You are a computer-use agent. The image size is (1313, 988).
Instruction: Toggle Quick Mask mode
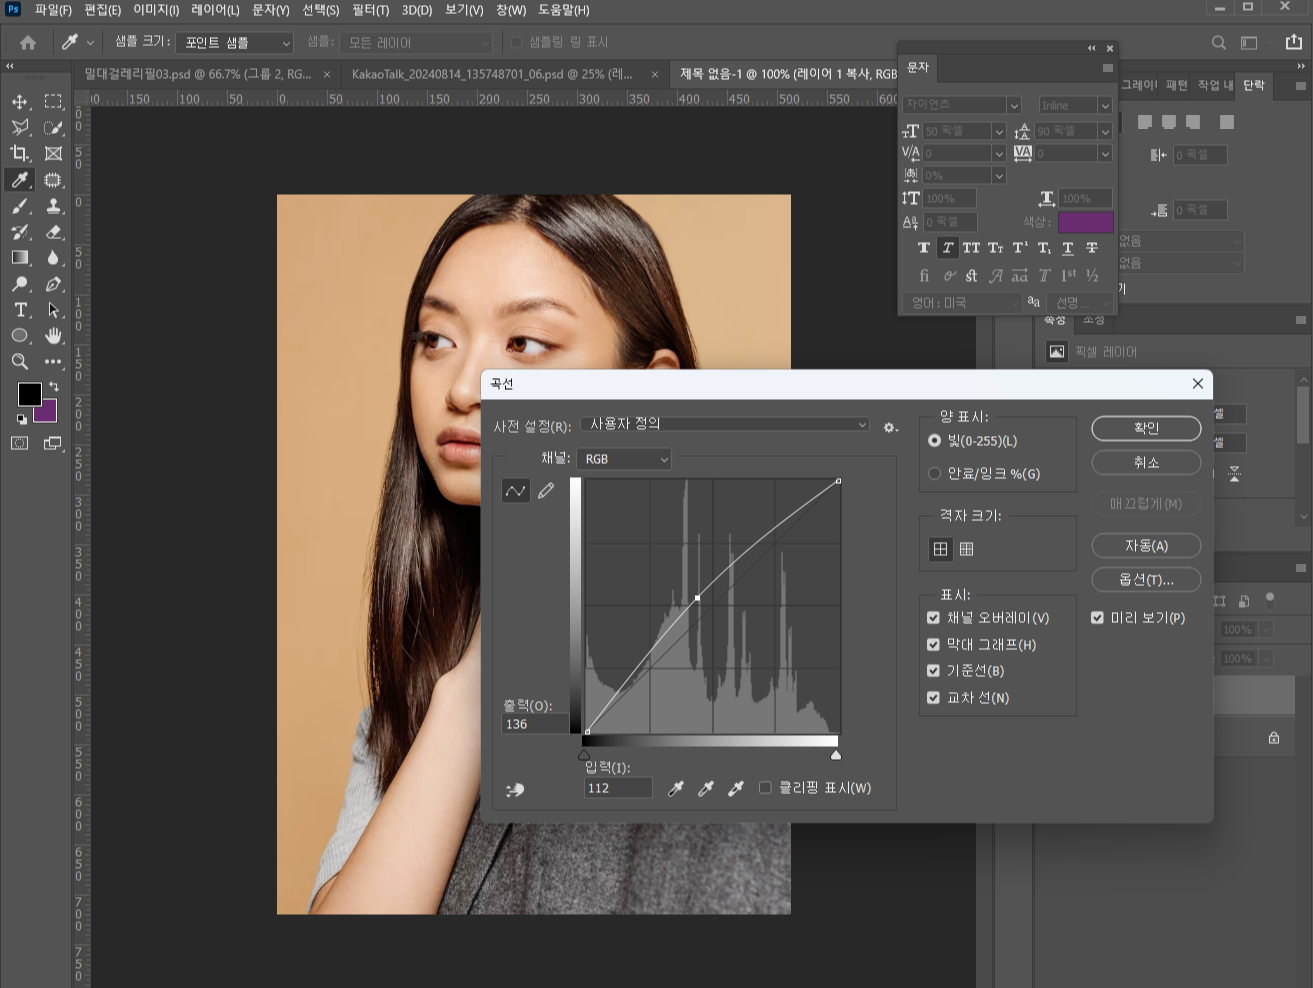point(20,443)
